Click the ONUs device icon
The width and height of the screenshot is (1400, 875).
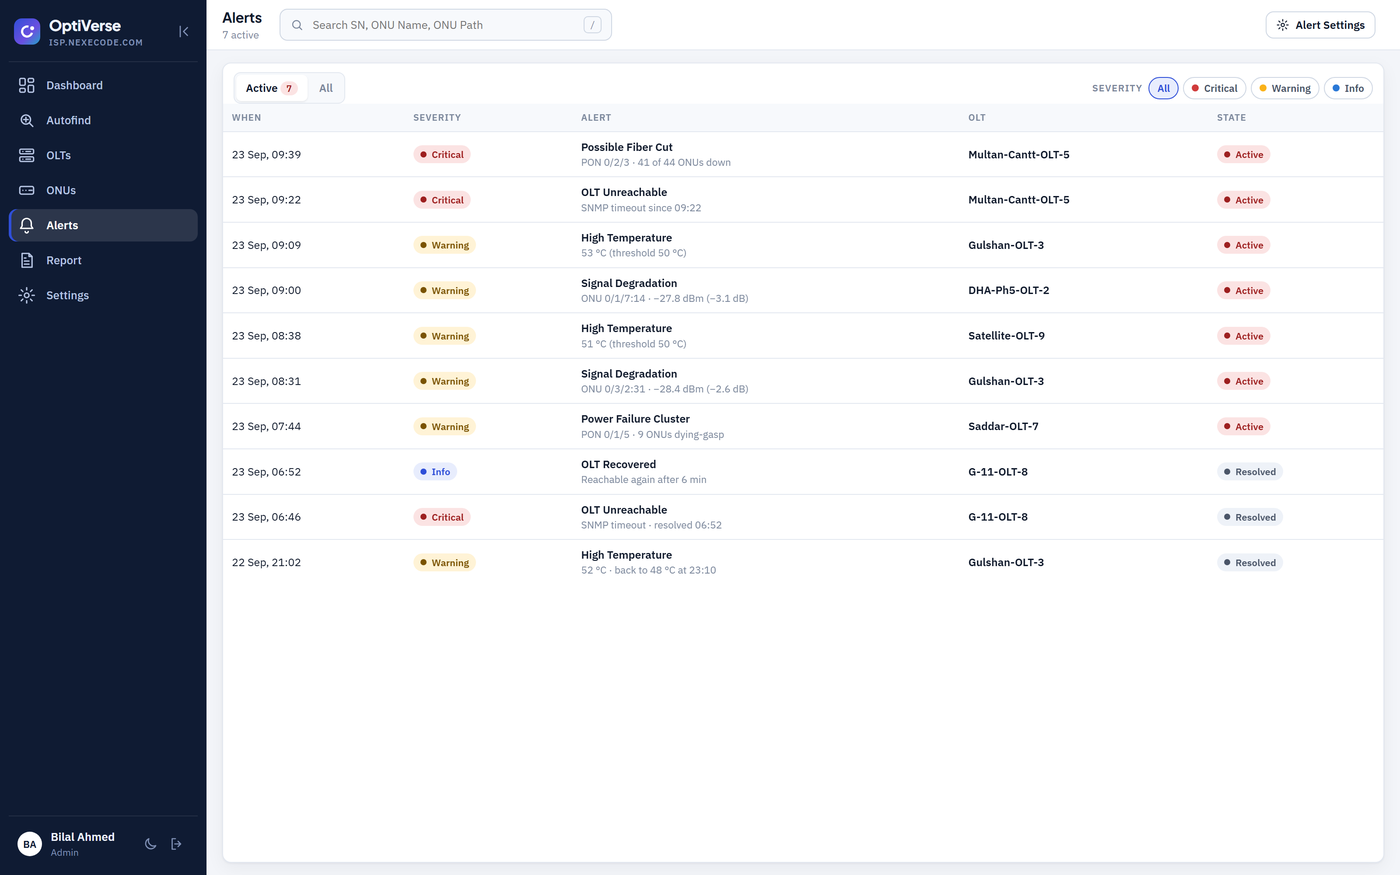(x=27, y=190)
